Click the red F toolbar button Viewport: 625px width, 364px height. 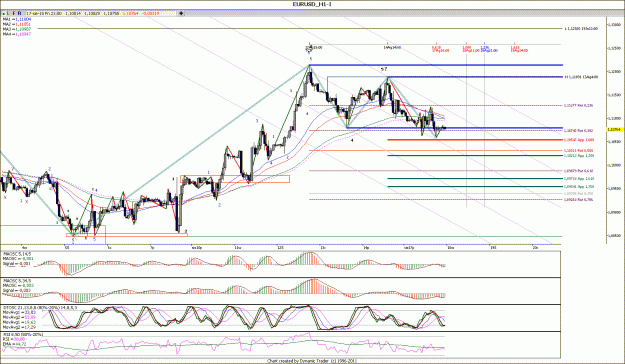tap(14, 13)
